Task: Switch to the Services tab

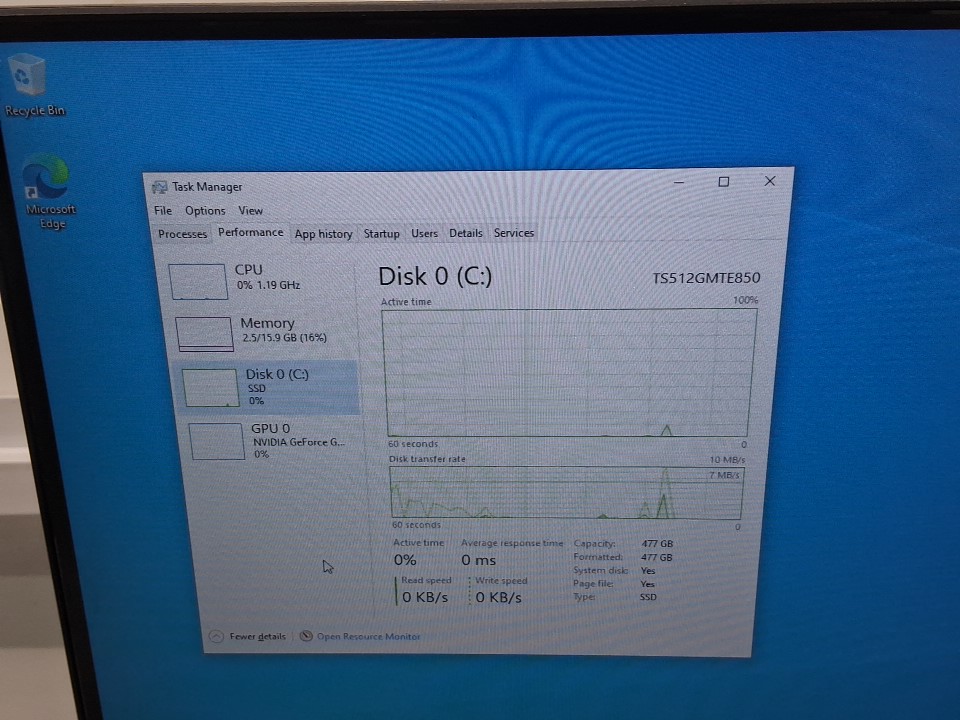Action: click(x=514, y=233)
